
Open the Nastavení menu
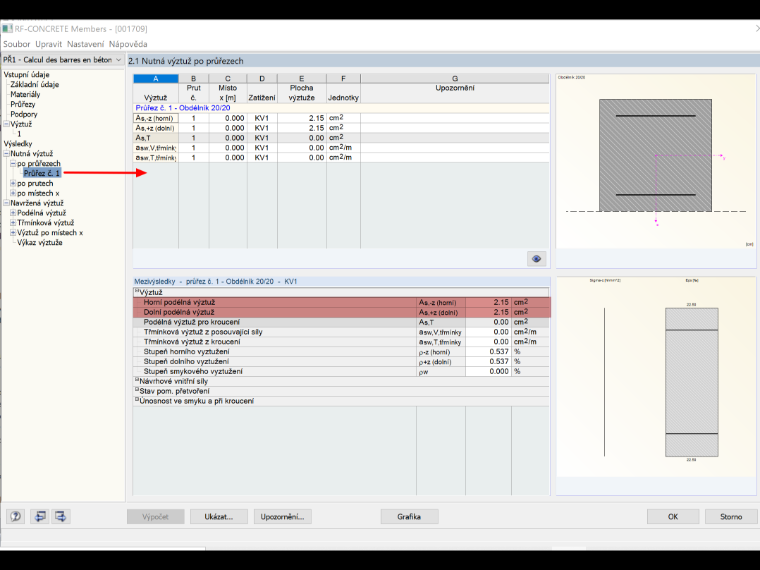pos(85,44)
